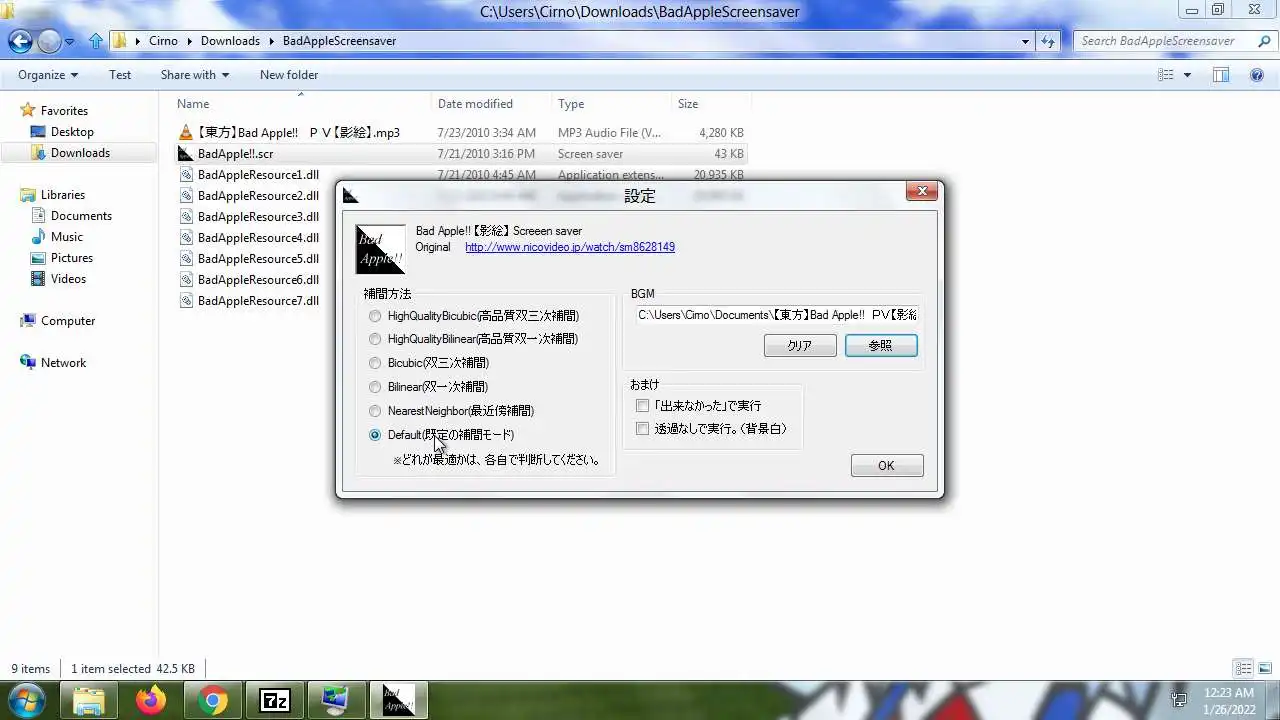The height and width of the screenshot is (720, 1280).
Task: Click the change view icon
Action: 1166,75
